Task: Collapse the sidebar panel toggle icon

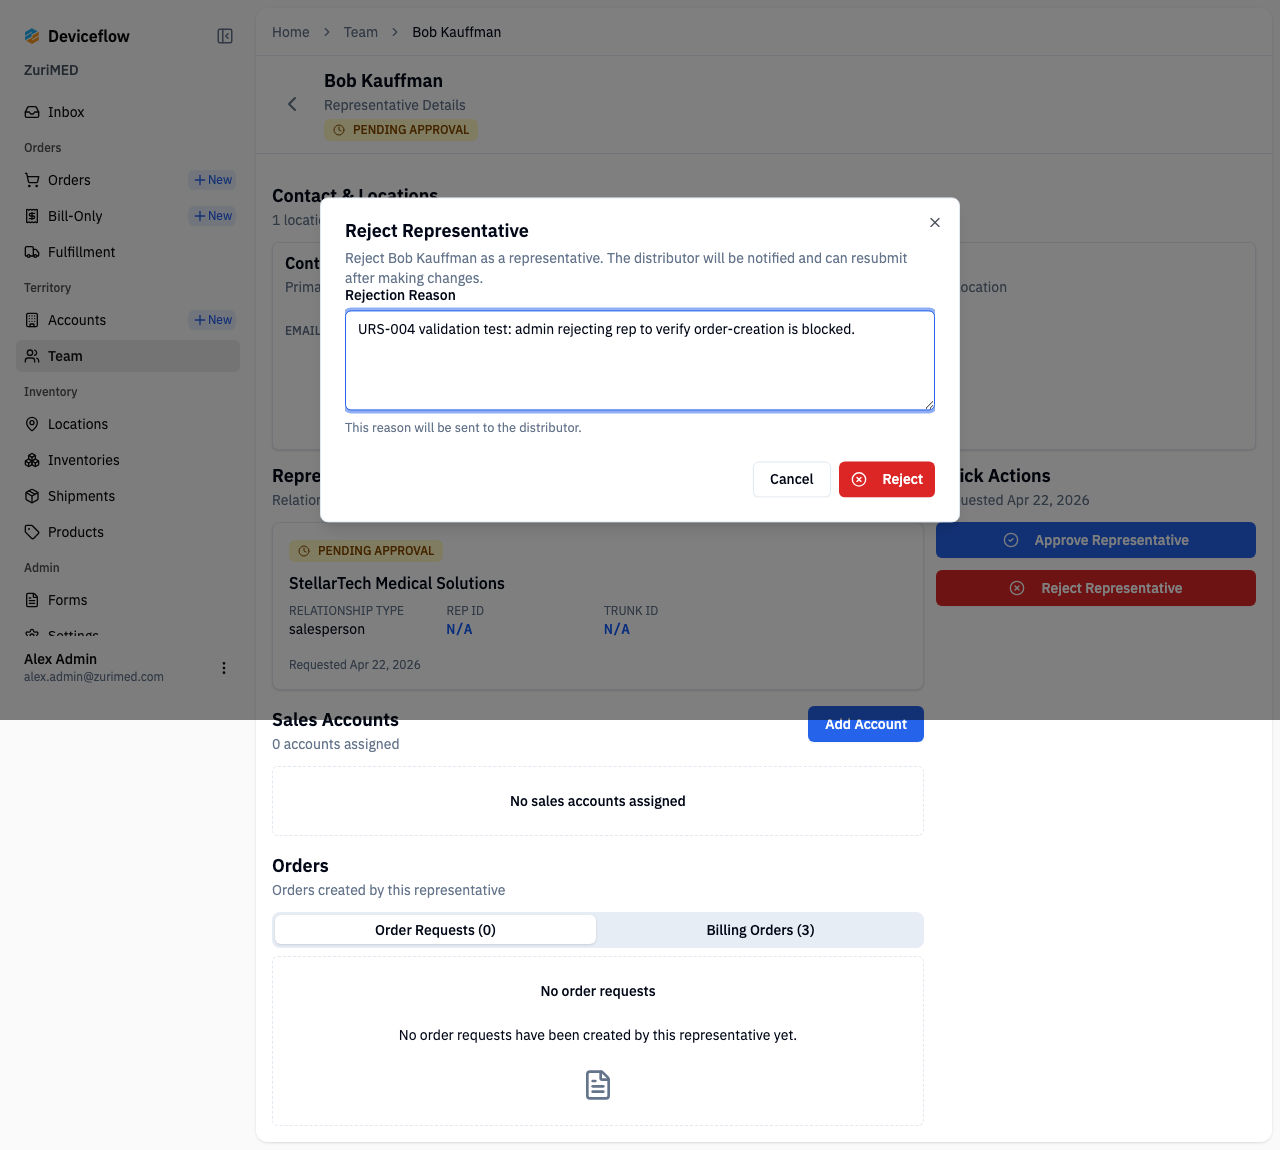Action: pos(225,36)
